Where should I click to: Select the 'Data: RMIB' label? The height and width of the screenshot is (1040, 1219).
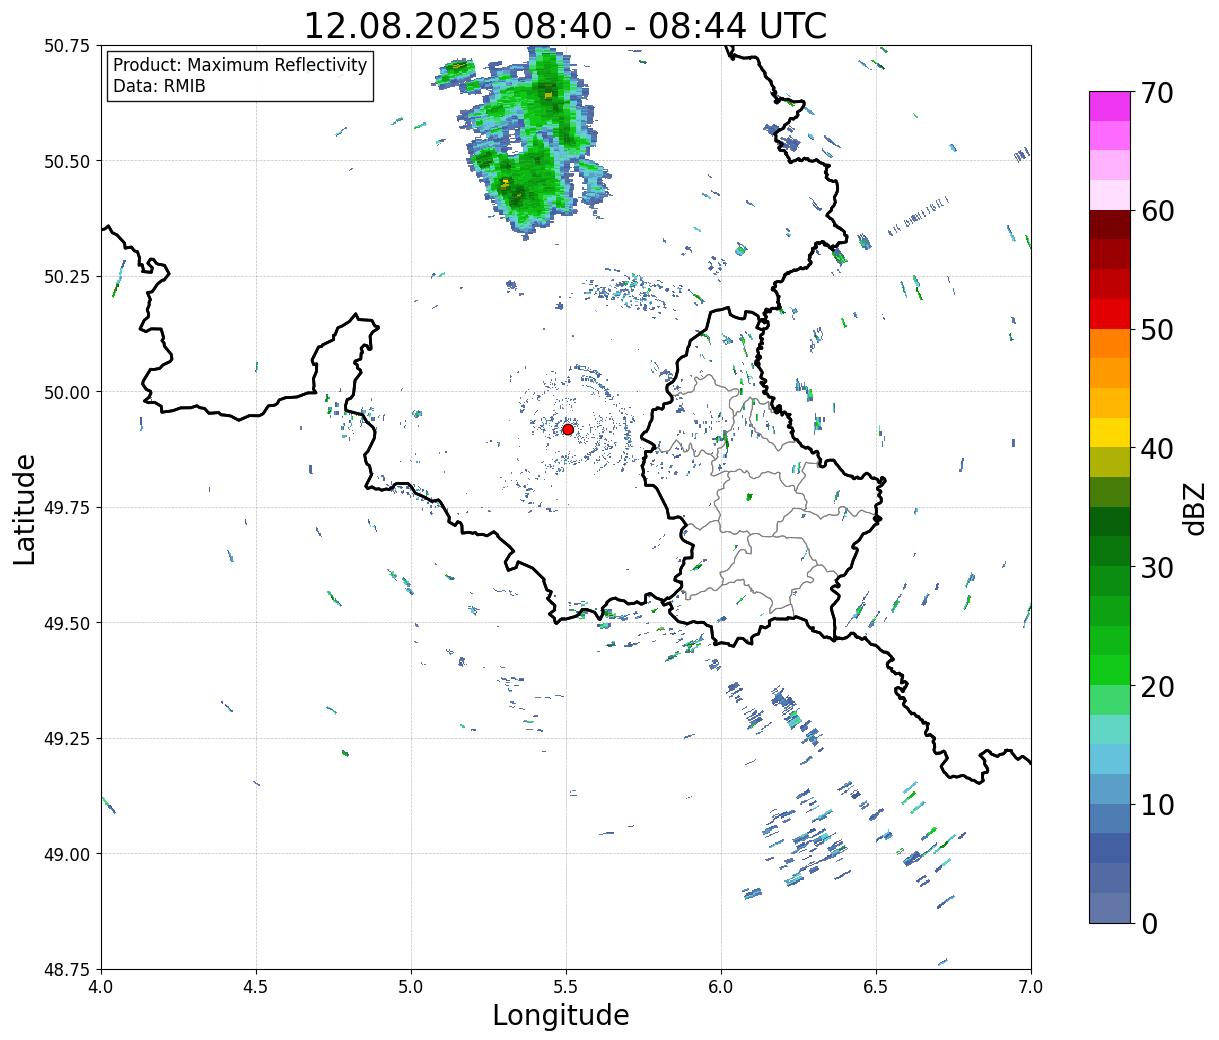pyautogui.click(x=159, y=87)
